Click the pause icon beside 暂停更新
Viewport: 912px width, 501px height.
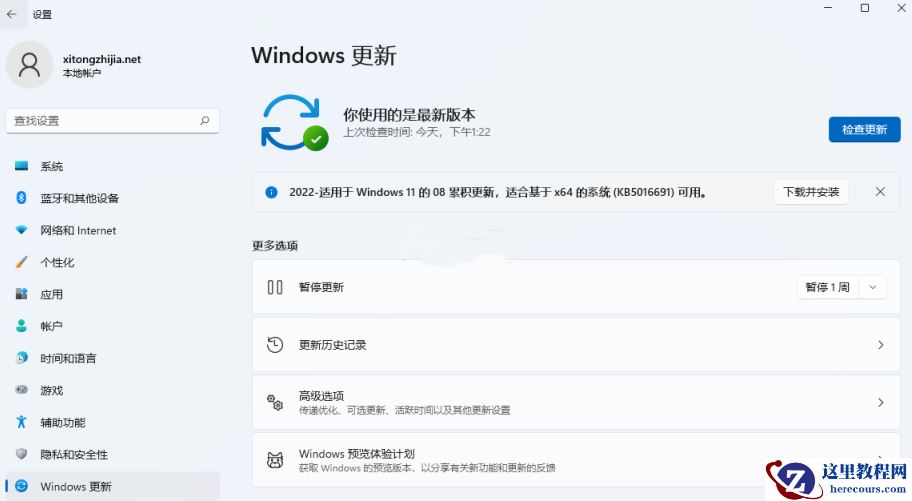(275, 287)
